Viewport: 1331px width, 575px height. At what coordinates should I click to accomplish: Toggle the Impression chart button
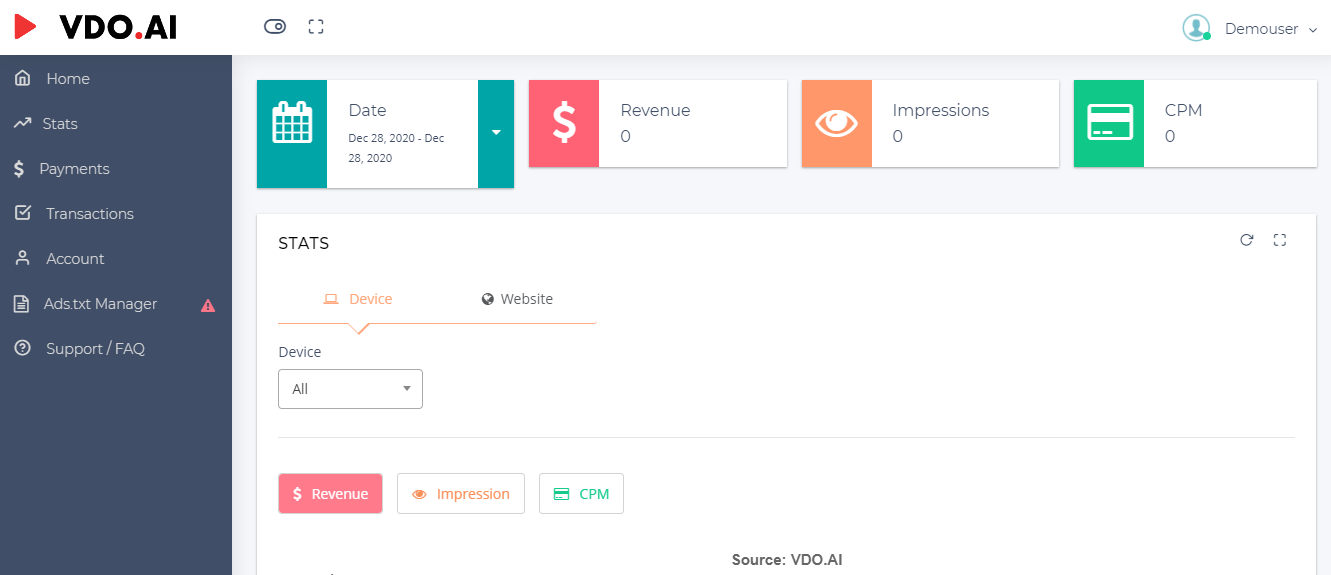point(461,494)
